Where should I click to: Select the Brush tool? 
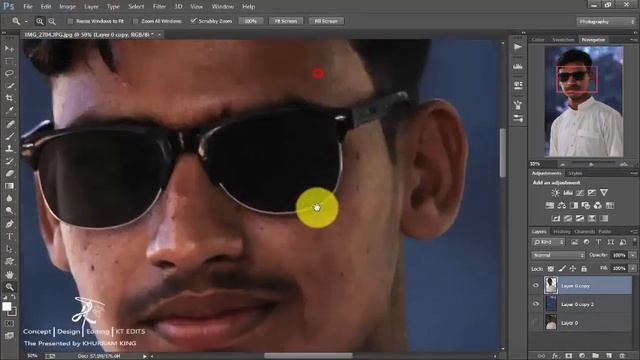(x=9, y=136)
